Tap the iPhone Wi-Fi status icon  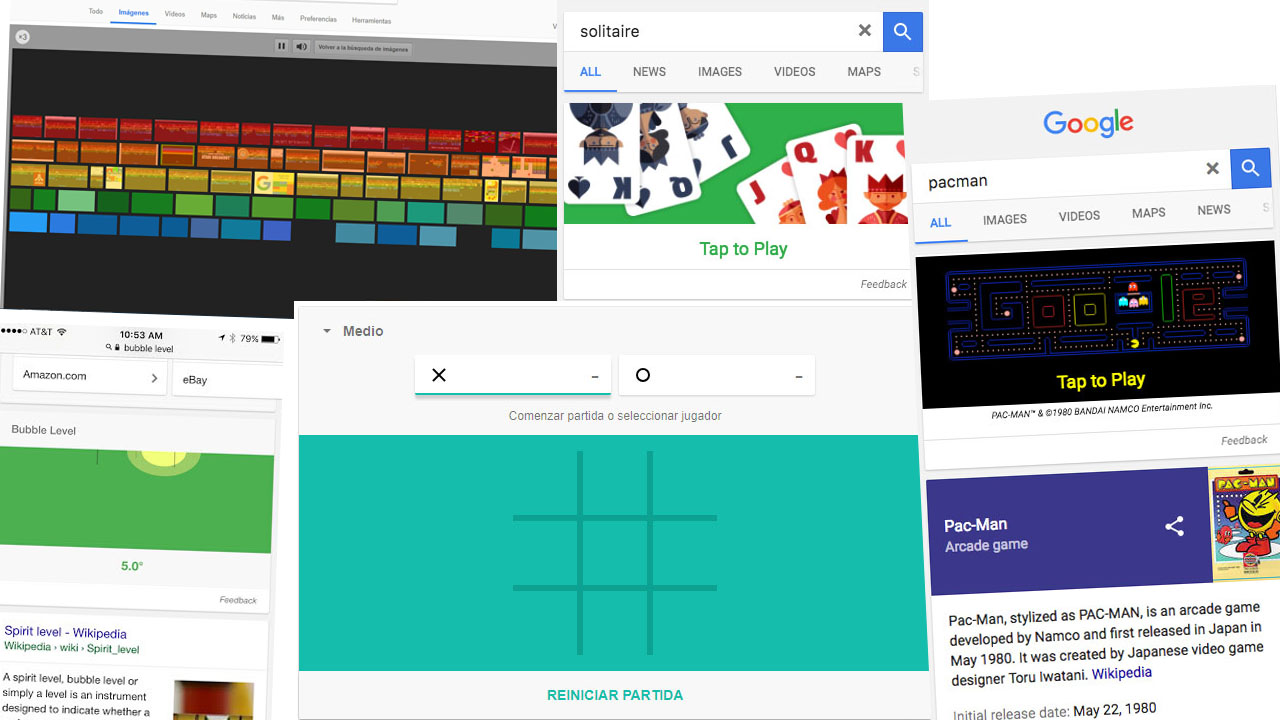[61, 331]
